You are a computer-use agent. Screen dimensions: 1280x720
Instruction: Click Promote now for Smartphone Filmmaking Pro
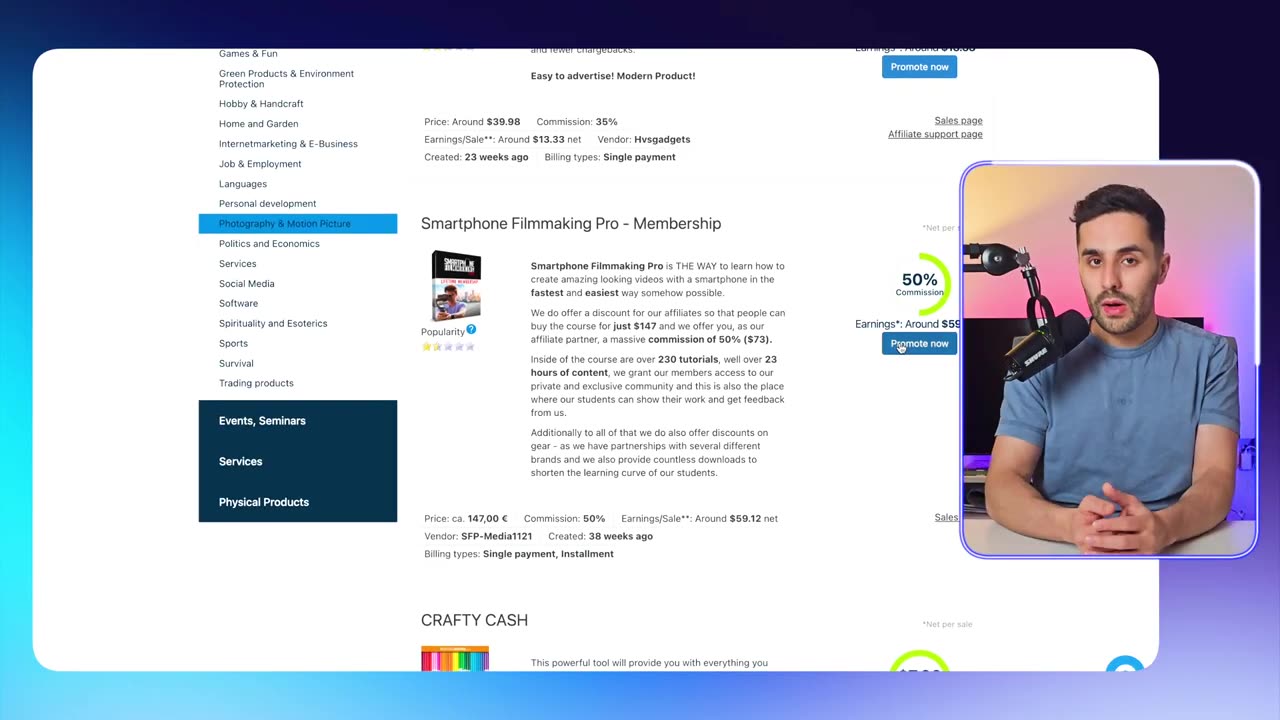click(x=919, y=343)
